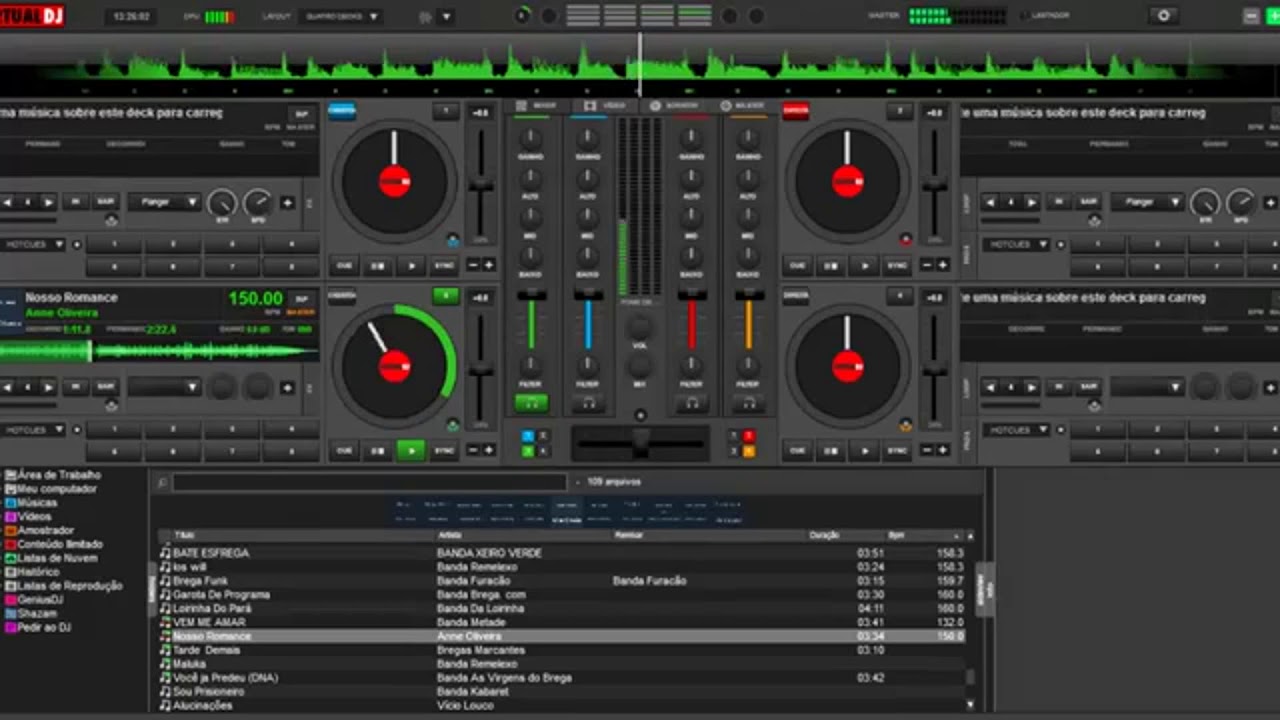Click loop IN button on deck 1

75,202
